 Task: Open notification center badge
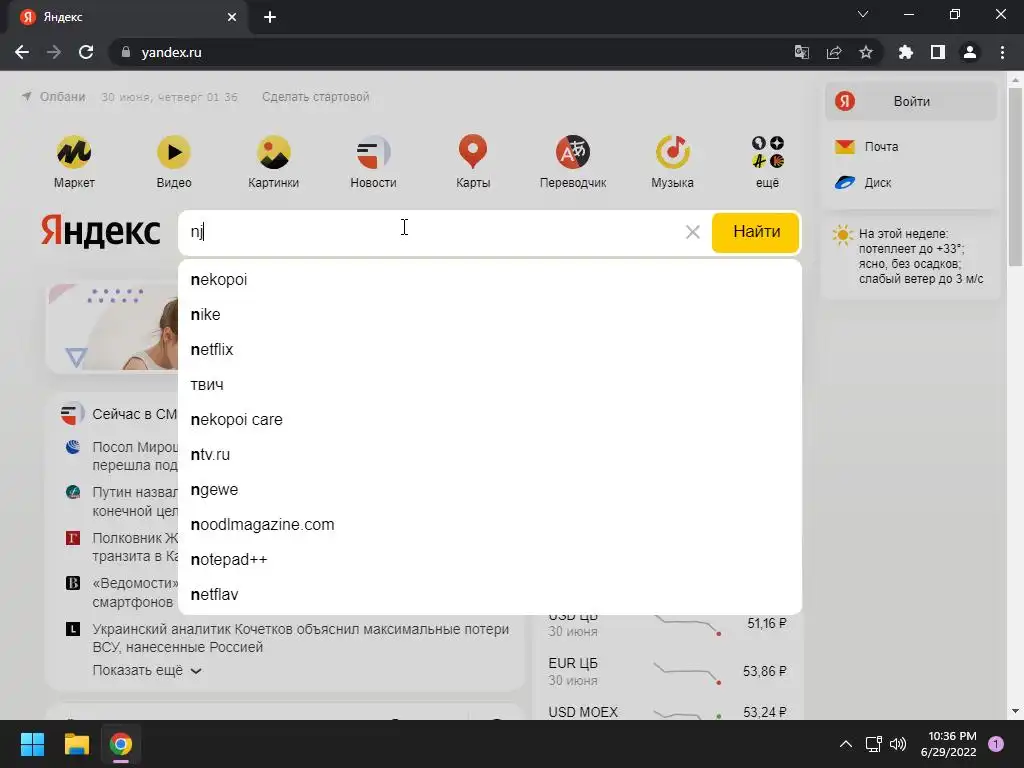(x=996, y=744)
